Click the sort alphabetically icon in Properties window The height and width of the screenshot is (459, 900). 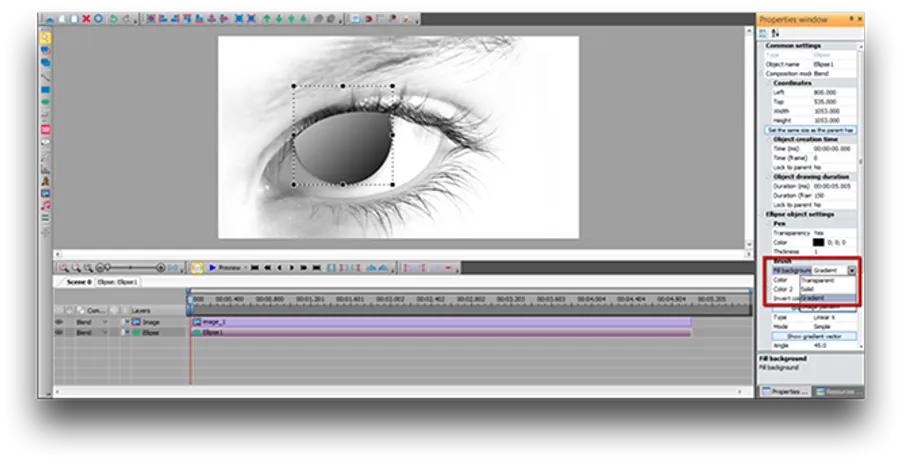(775, 33)
